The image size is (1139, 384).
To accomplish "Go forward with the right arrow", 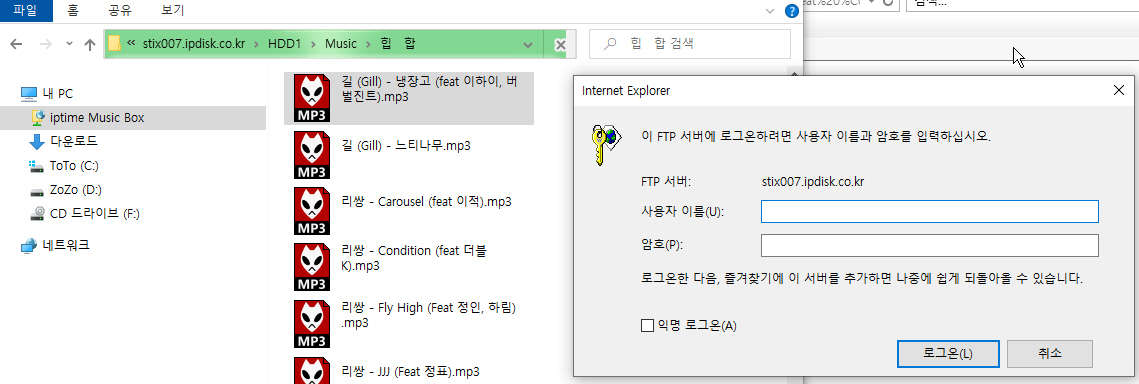I will [45, 44].
